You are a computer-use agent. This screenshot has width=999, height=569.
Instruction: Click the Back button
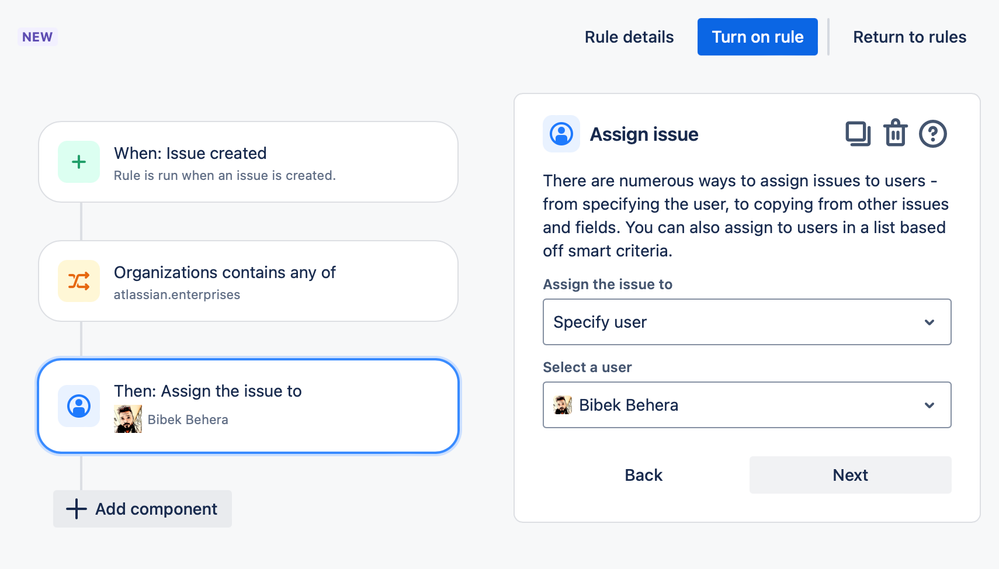[643, 475]
